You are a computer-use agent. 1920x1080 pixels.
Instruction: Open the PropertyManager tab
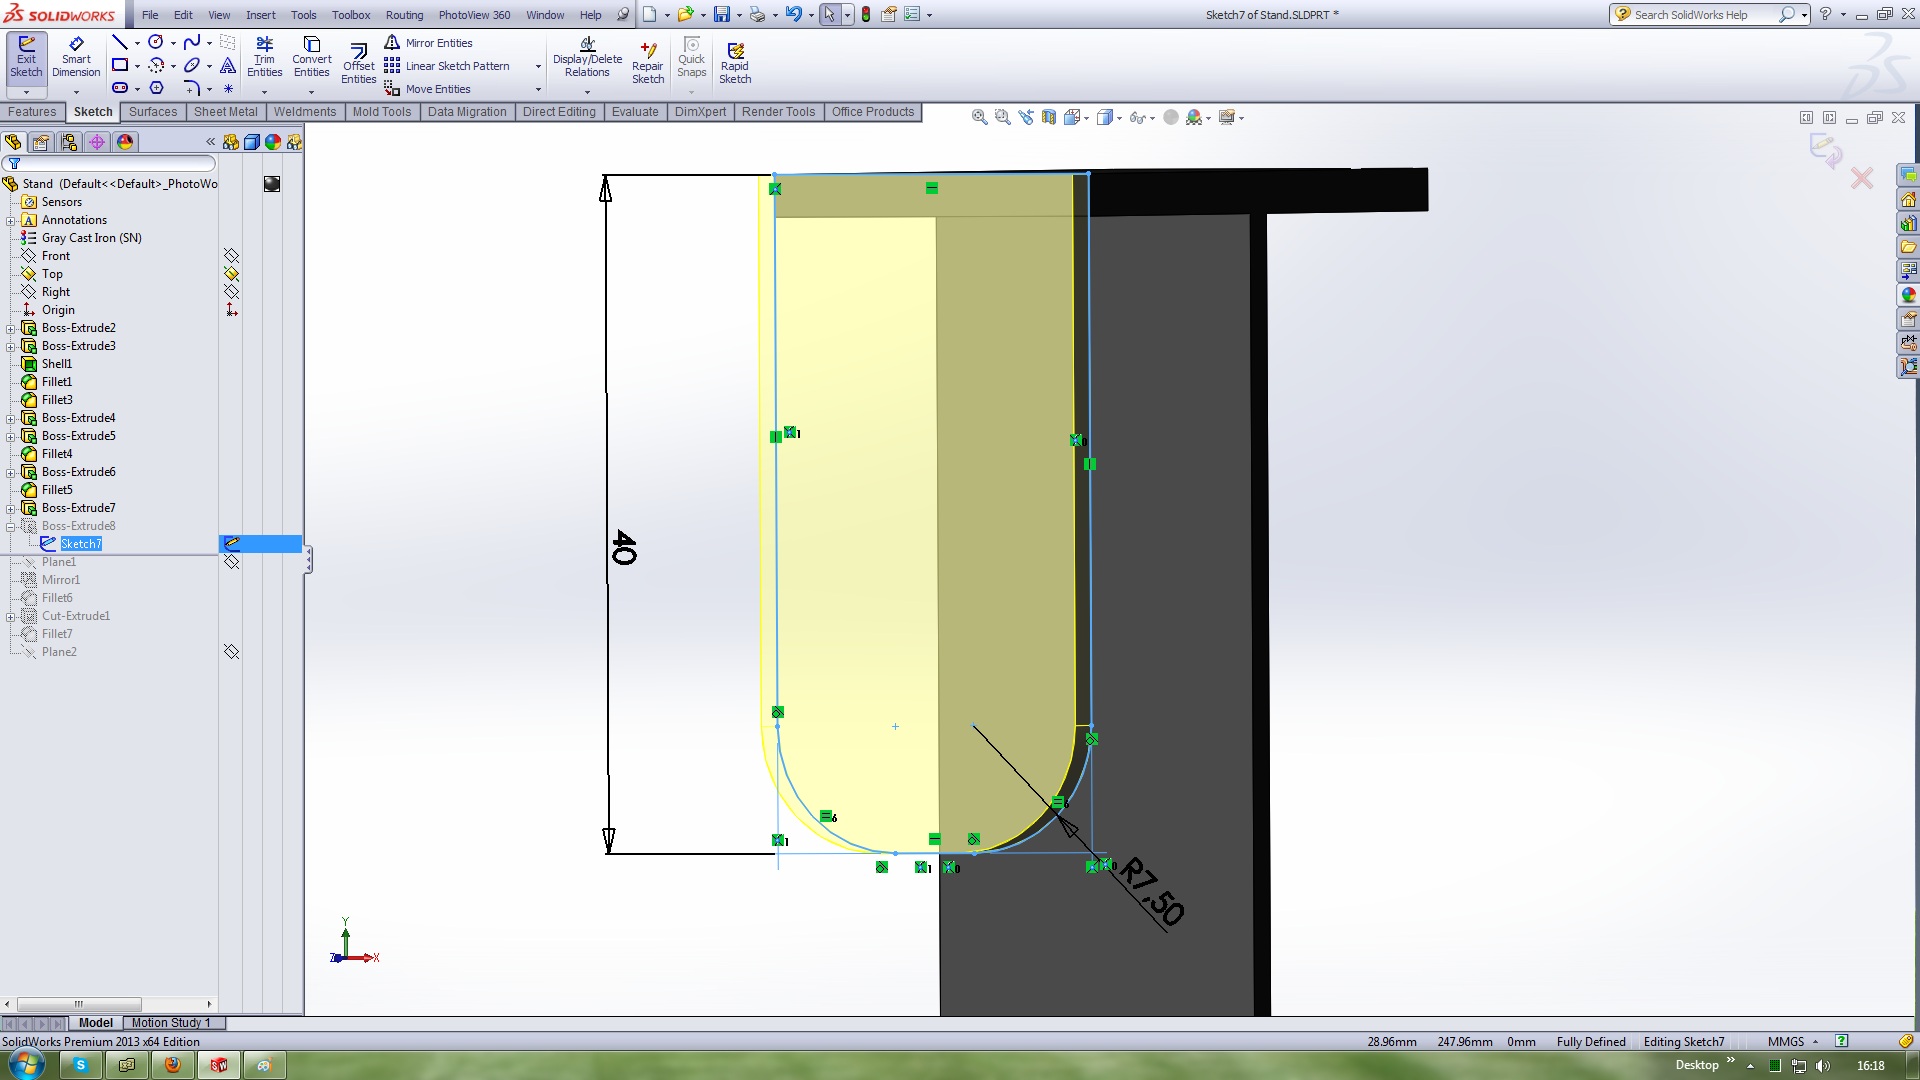(41, 142)
